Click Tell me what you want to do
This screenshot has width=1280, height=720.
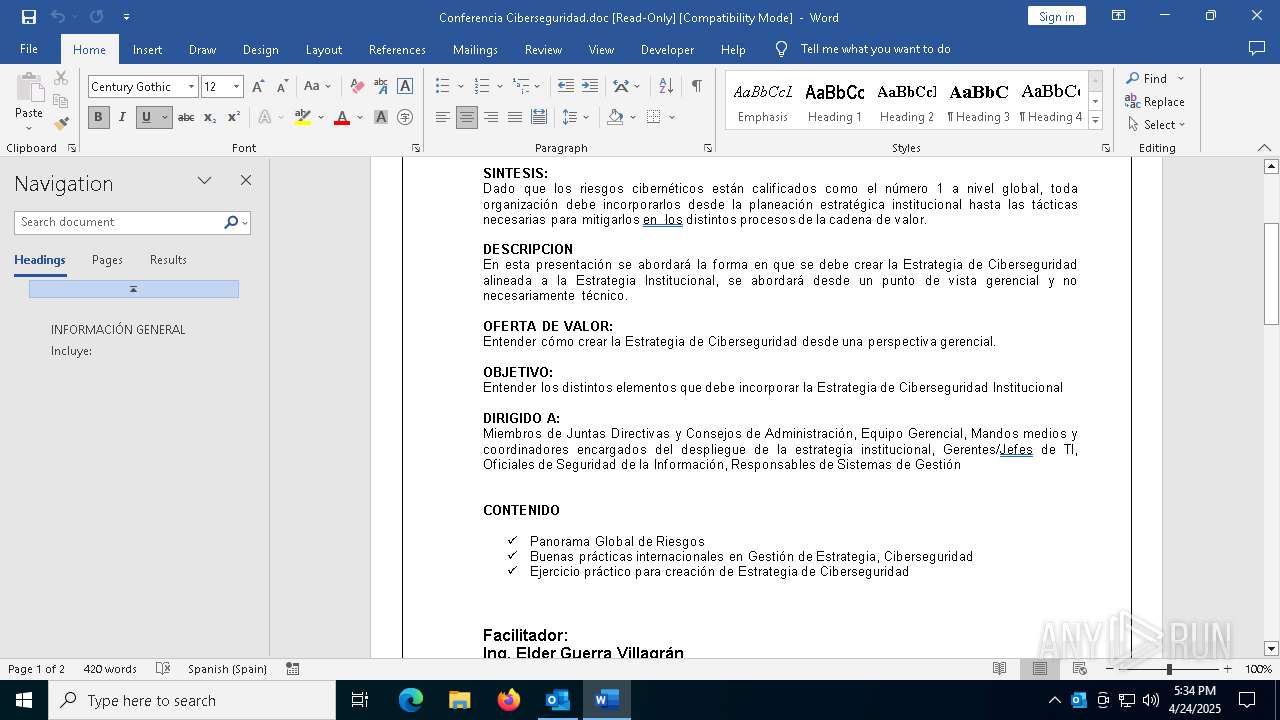[x=875, y=49]
